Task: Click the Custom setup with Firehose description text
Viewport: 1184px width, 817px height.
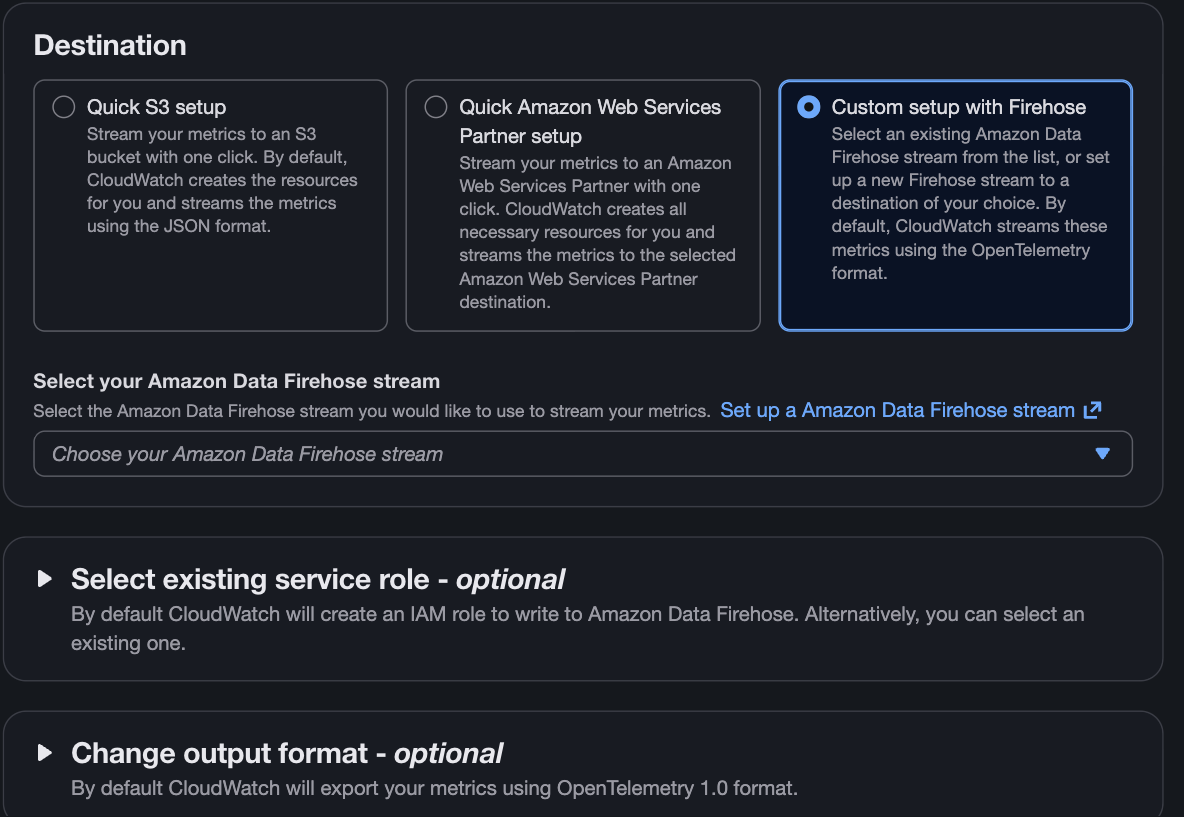Action: (x=970, y=204)
